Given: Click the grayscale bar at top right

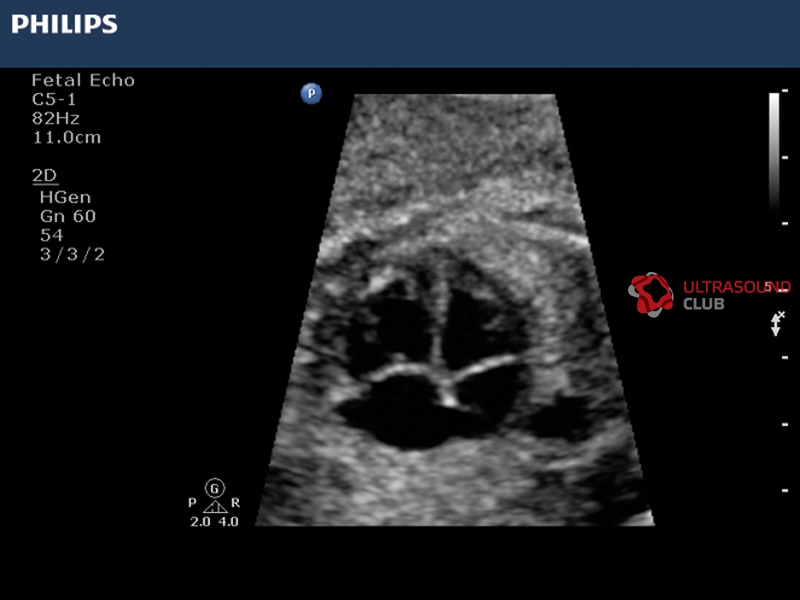Looking at the screenshot, I should pos(774,153).
